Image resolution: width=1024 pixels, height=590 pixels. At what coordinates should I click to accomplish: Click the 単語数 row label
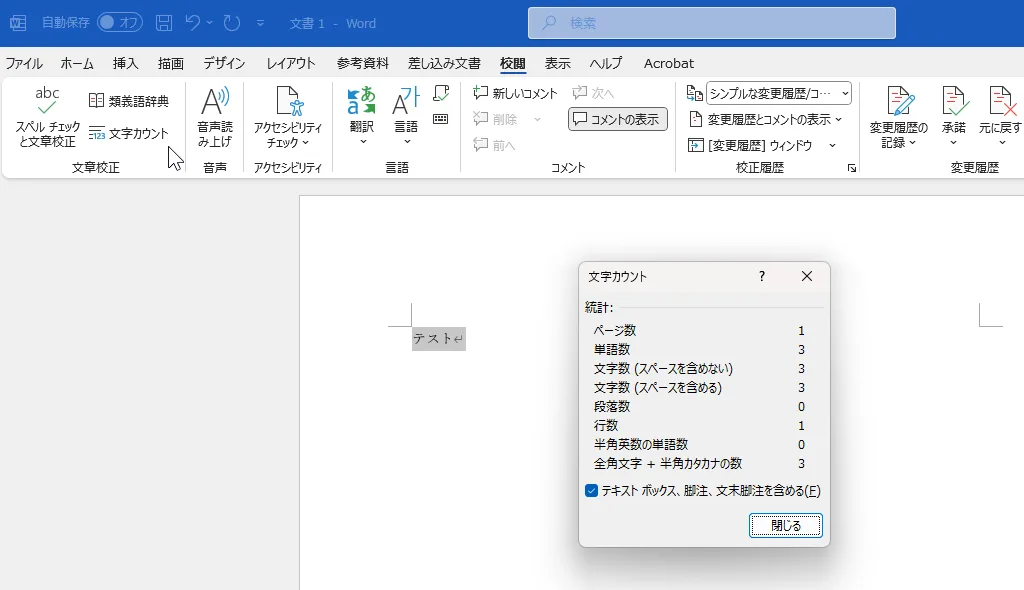click(x=612, y=350)
